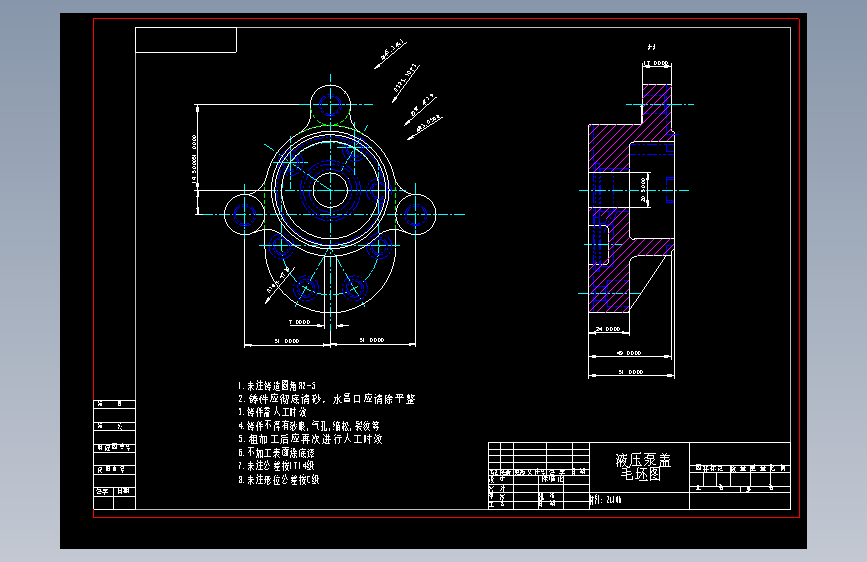
Task: Select the 7.0000 dimension under the front view
Action: [300, 322]
